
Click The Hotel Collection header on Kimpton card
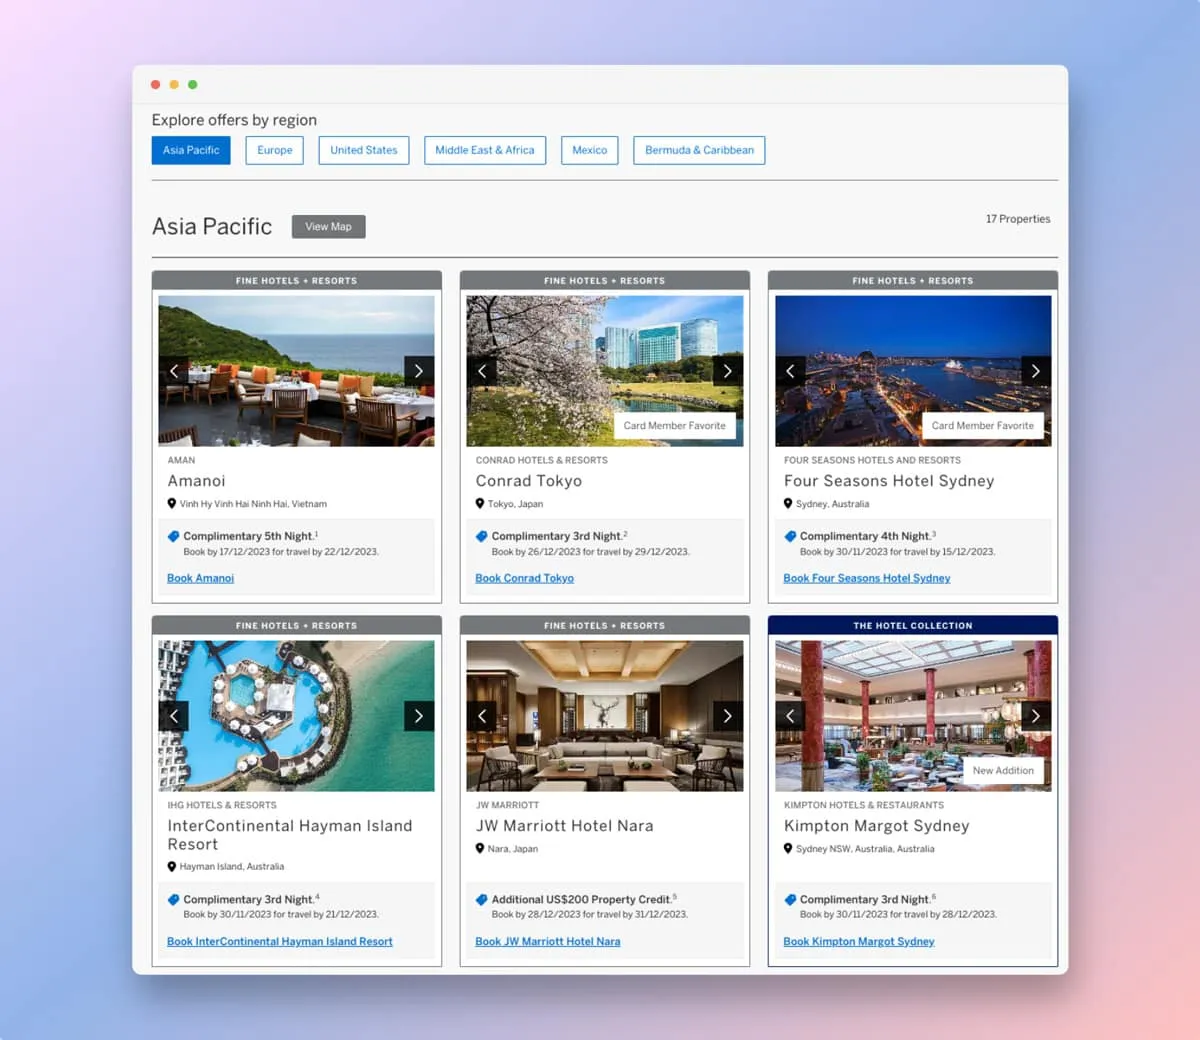pos(913,626)
